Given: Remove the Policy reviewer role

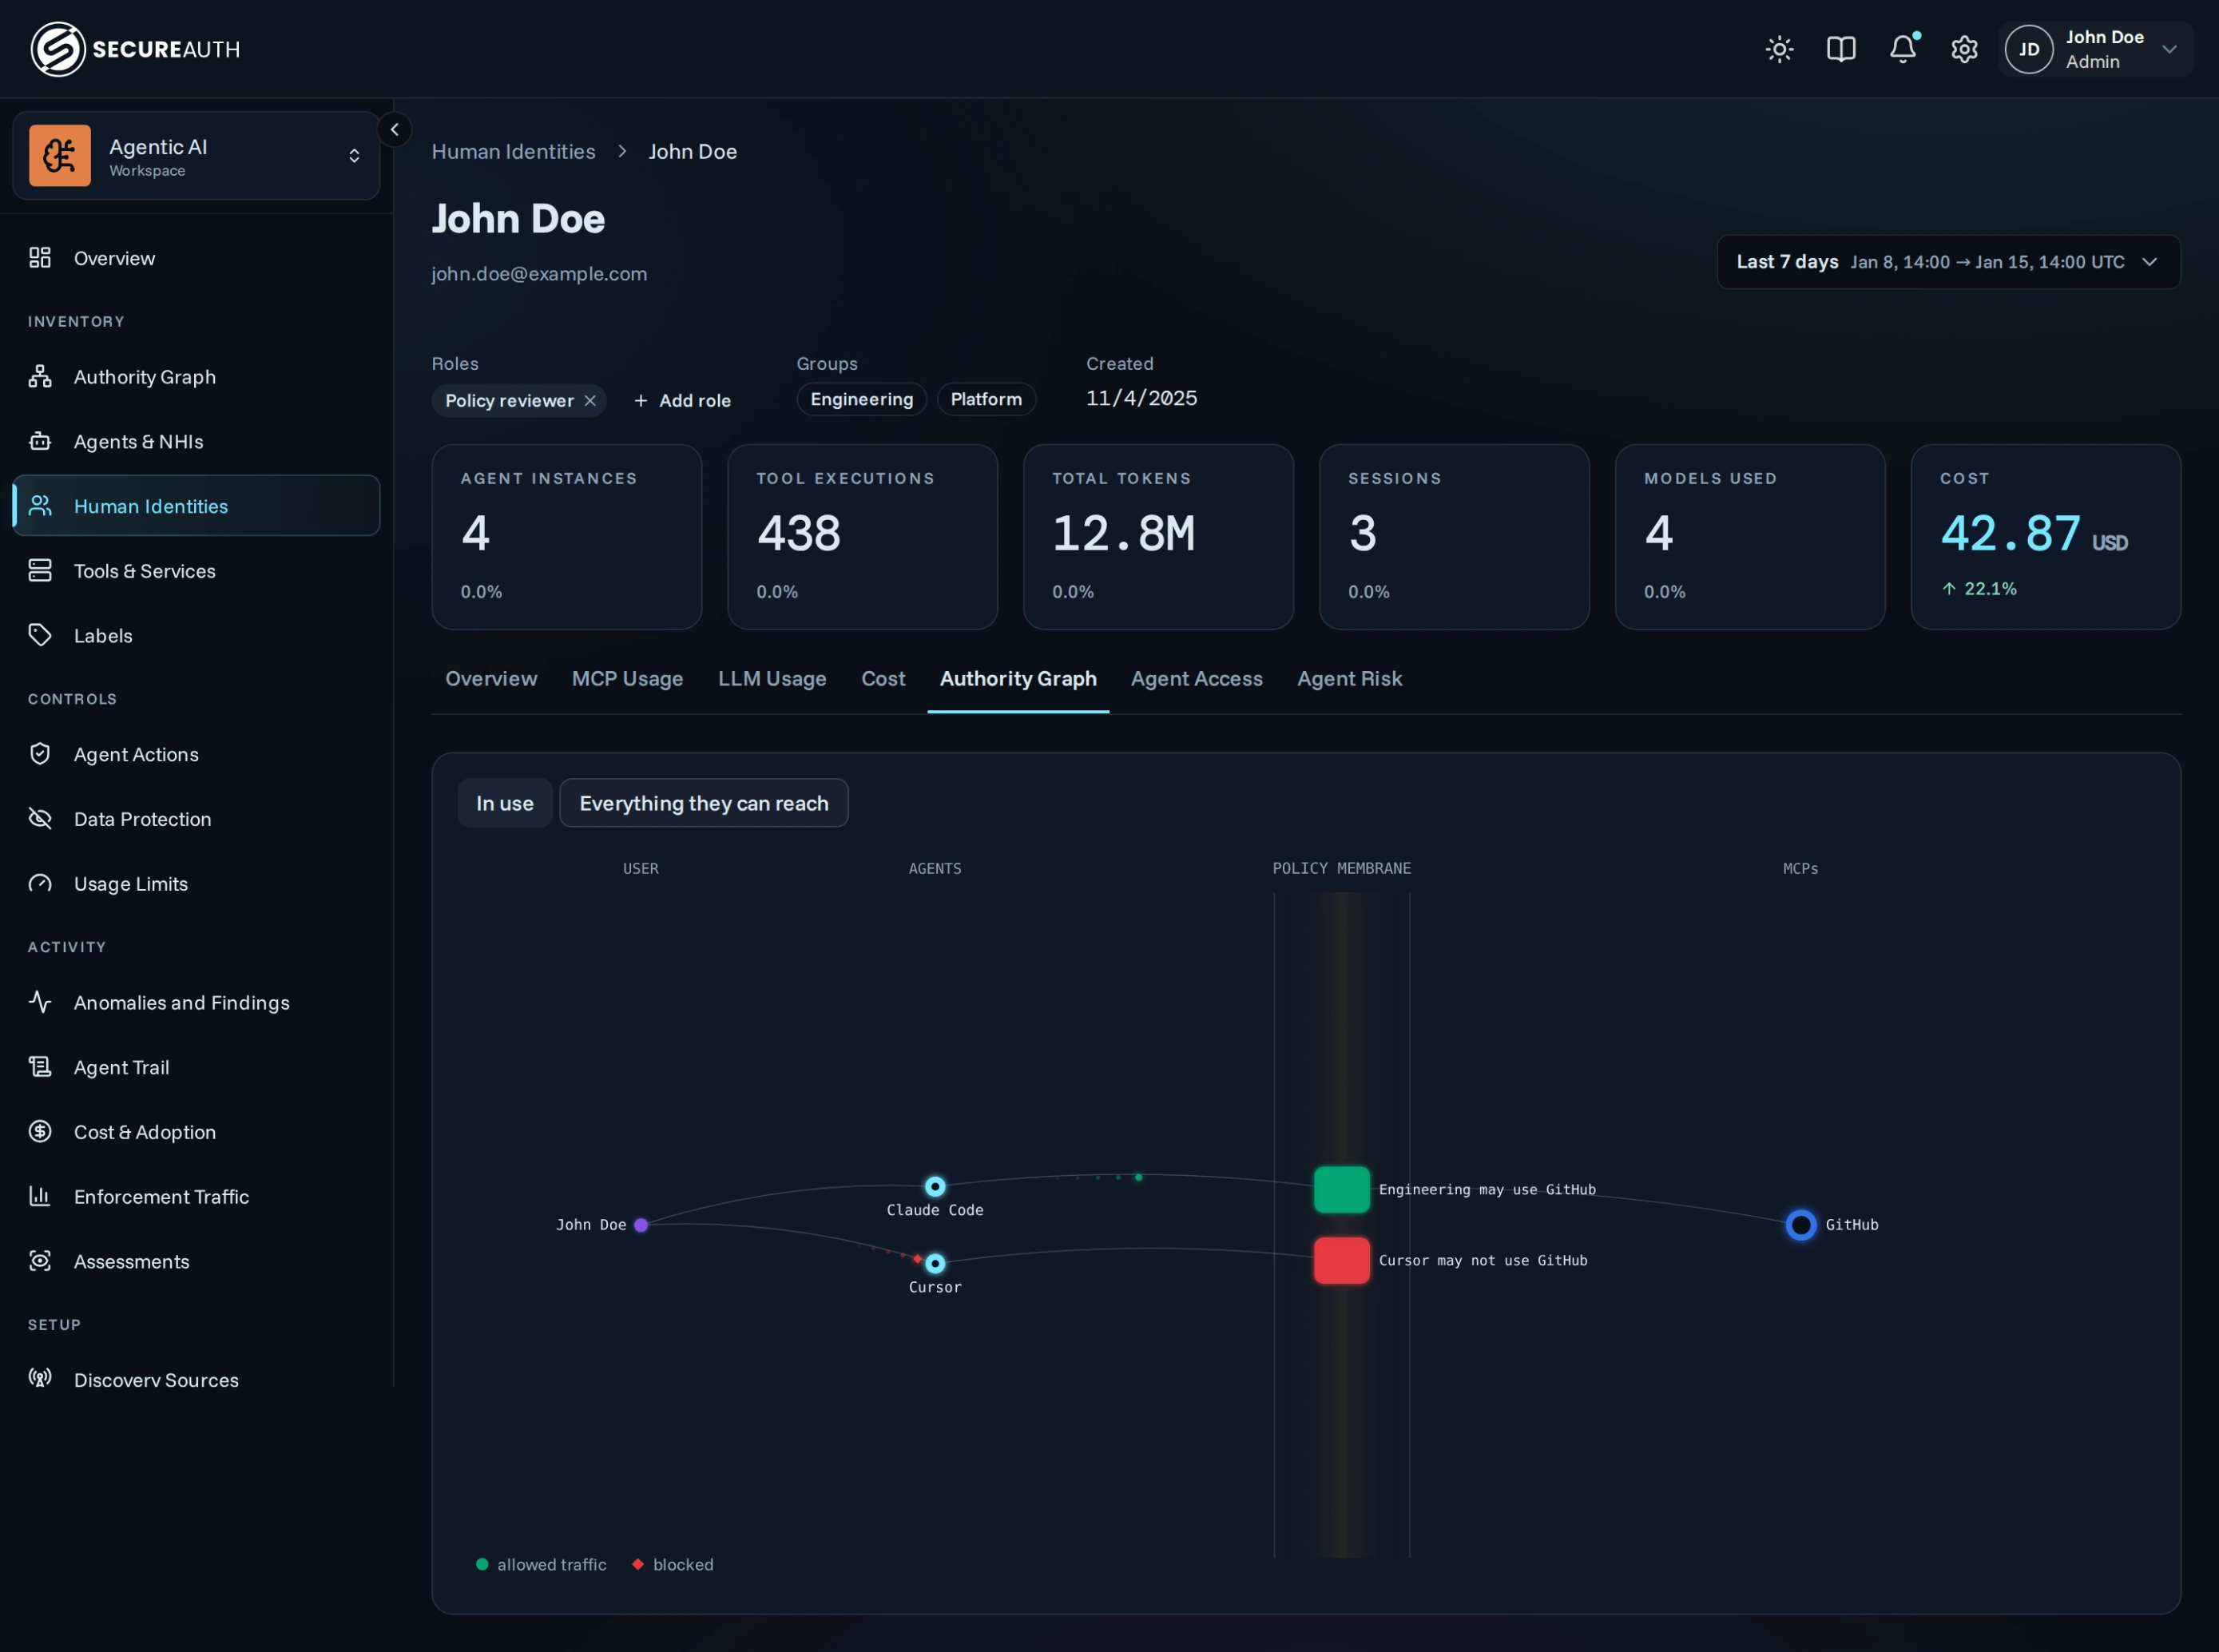Looking at the screenshot, I should point(590,401).
